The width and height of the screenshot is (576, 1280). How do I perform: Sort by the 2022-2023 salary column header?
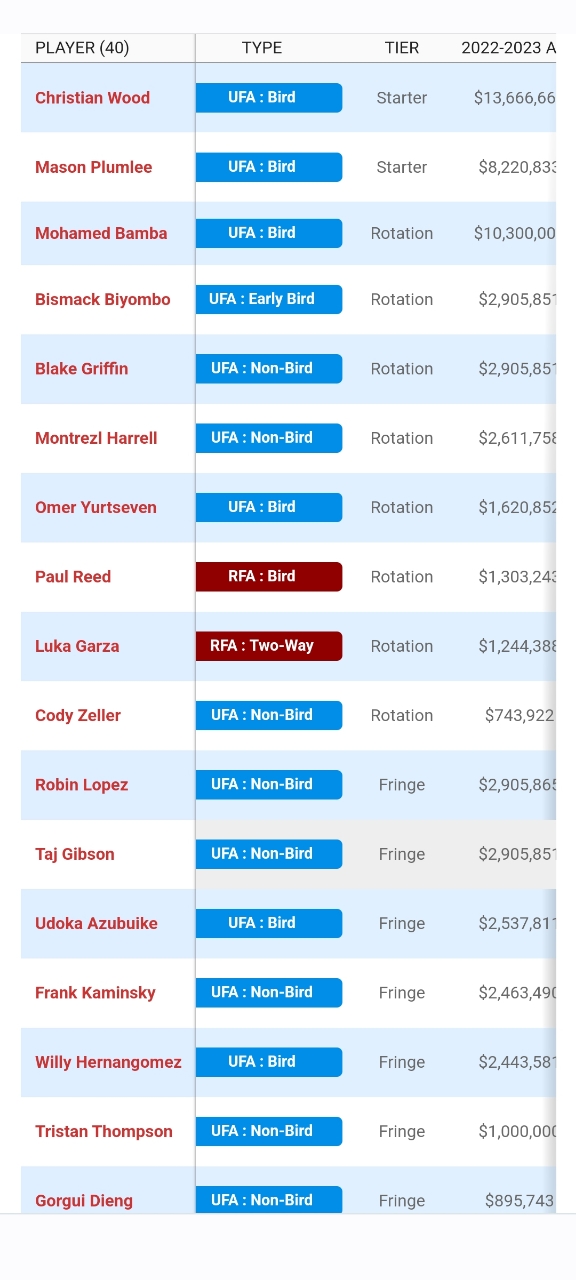click(508, 48)
